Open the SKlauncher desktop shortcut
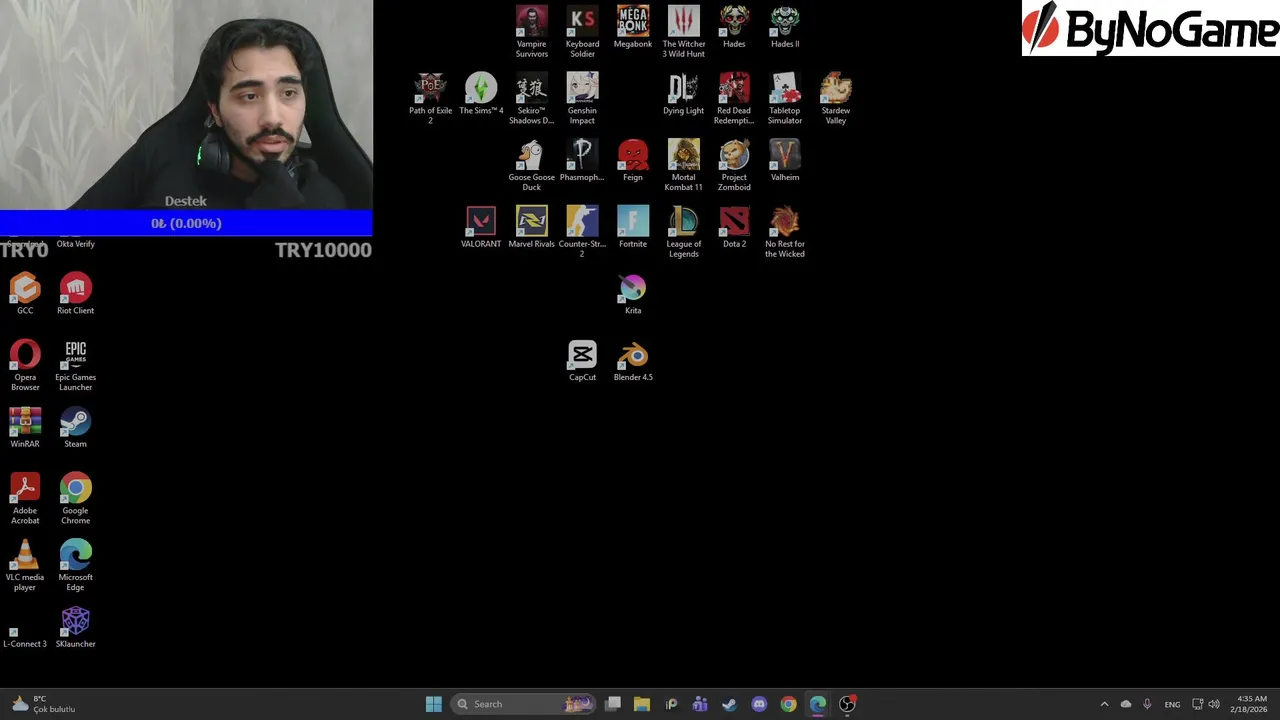1280x720 pixels. [x=75, y=627]
